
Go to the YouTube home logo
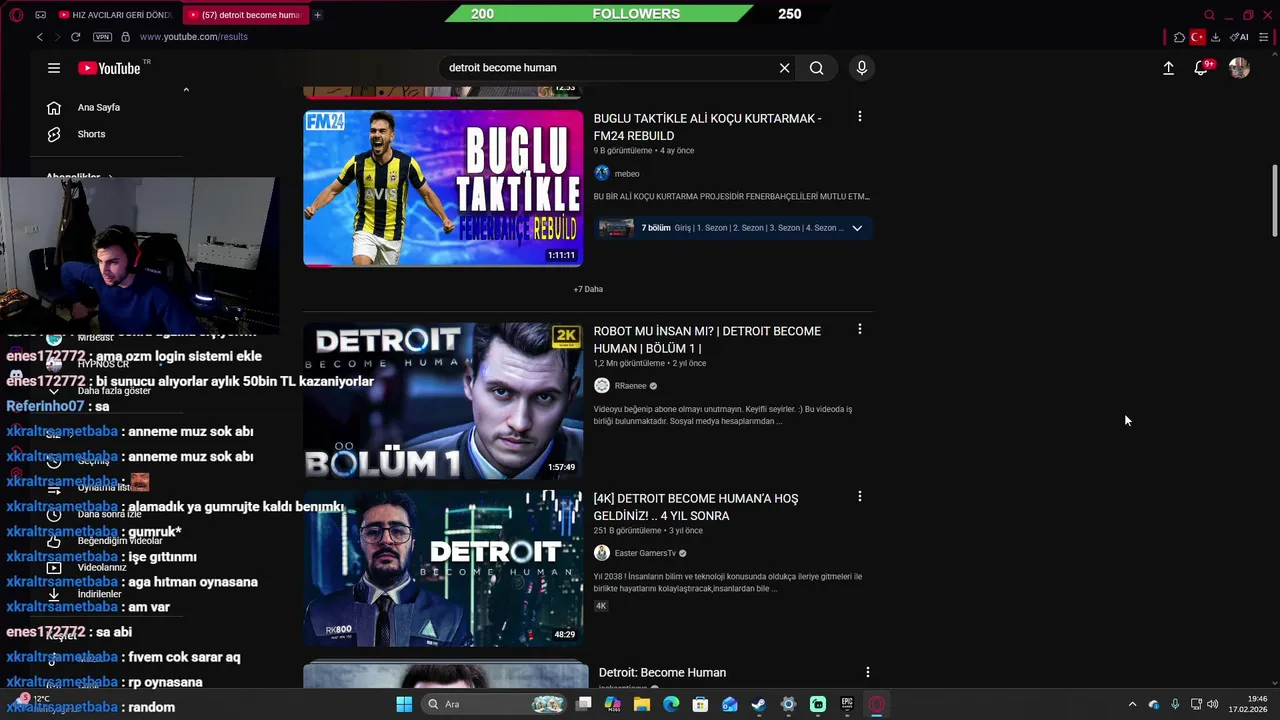pos(110,68)
